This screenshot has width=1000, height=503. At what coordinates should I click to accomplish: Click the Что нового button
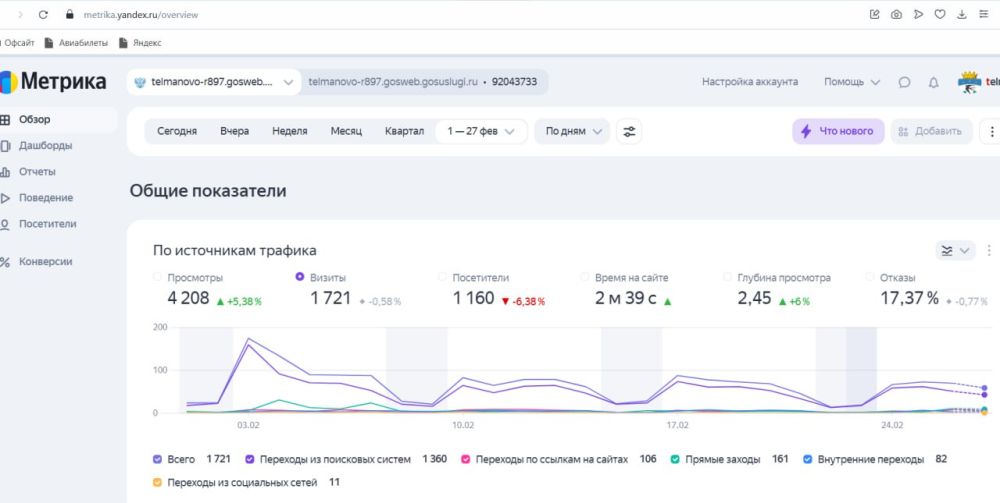838,131
